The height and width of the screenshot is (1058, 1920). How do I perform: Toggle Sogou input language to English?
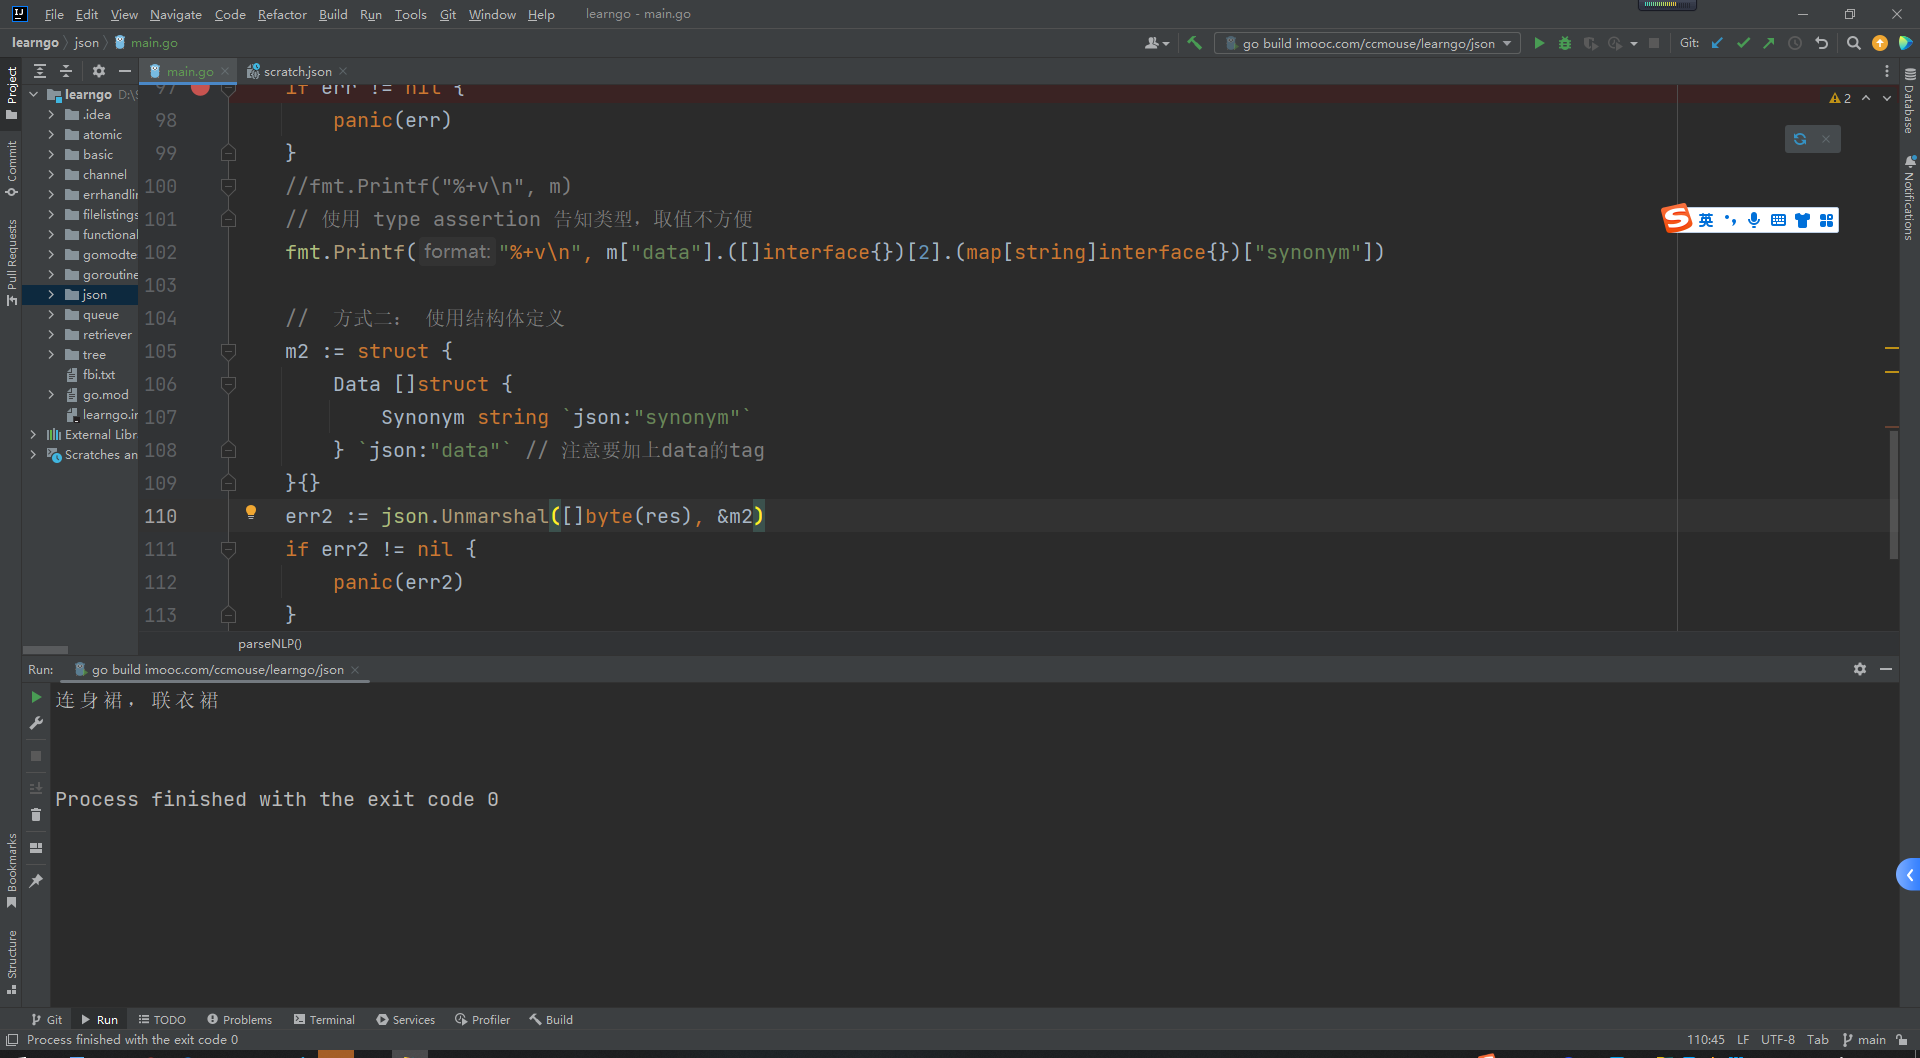(x=1706, y=220)
